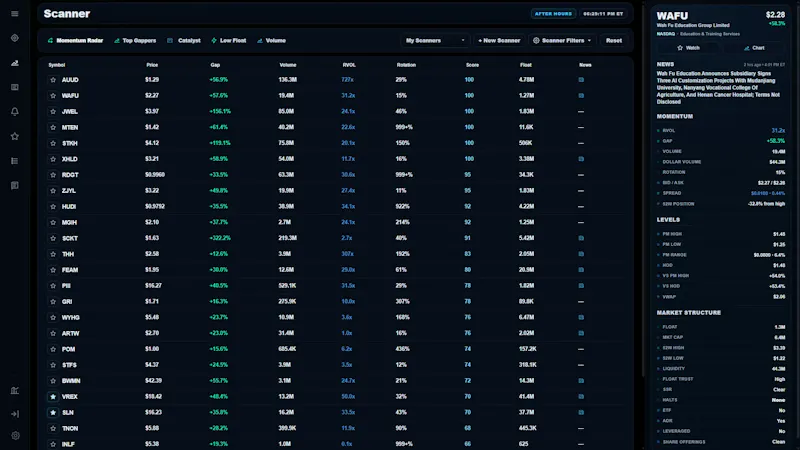Sort table by Rotation column
This screenshot has width=800, height=450.
point(406,65)
